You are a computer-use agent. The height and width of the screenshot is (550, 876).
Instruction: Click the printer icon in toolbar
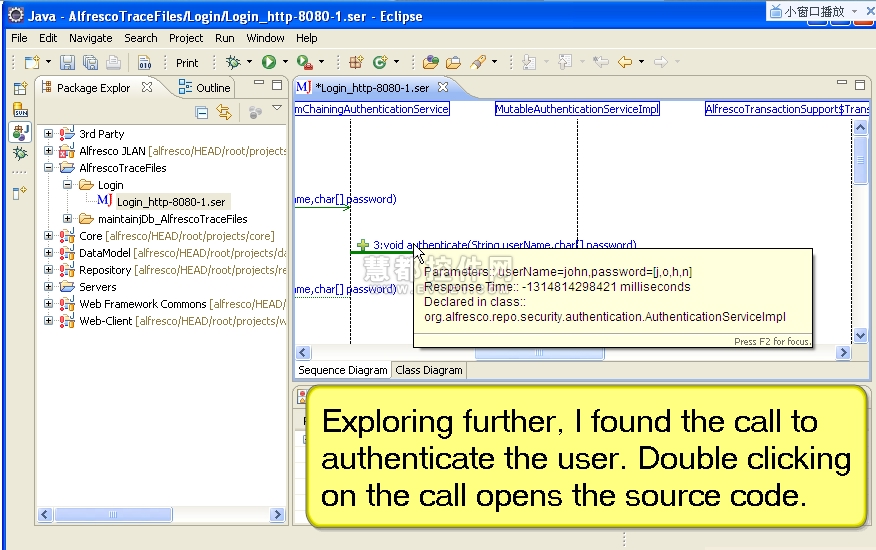click(113, 62)
